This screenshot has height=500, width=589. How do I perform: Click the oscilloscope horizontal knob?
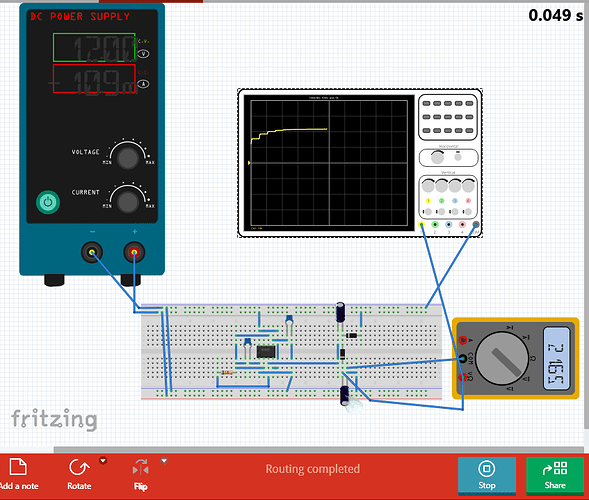tap(437, 157)
